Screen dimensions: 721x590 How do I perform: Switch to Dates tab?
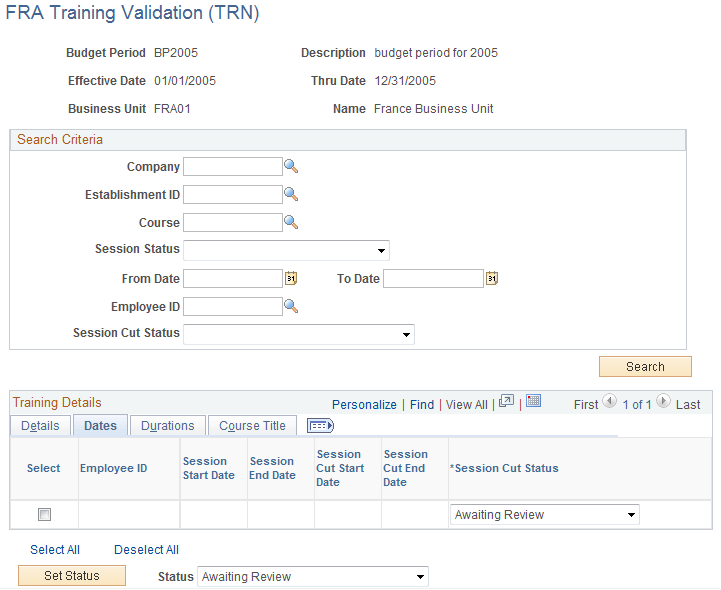click(x=100, y=426)
